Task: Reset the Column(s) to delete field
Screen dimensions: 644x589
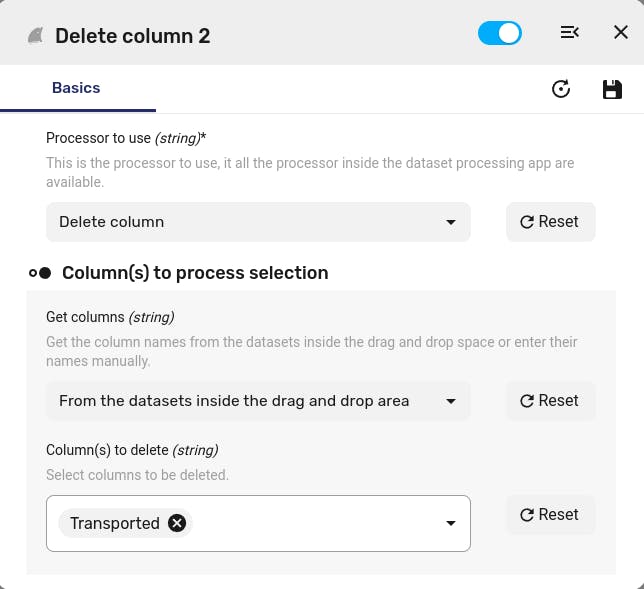Action: pos(550,515)
